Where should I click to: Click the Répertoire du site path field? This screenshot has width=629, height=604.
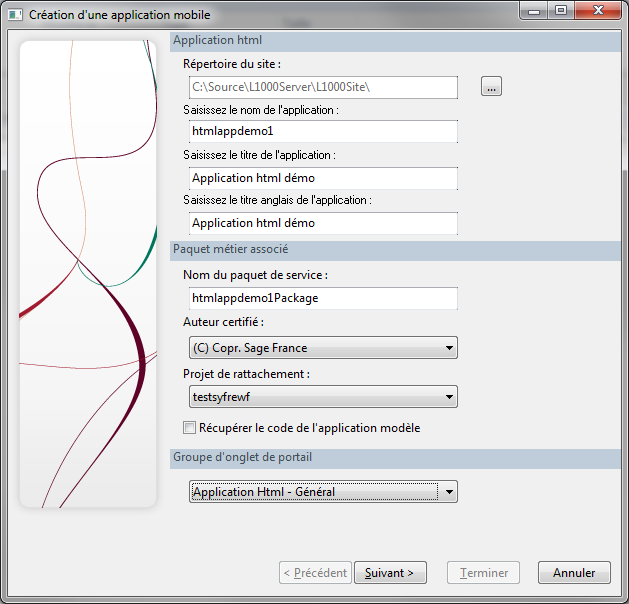coord(323,87)
